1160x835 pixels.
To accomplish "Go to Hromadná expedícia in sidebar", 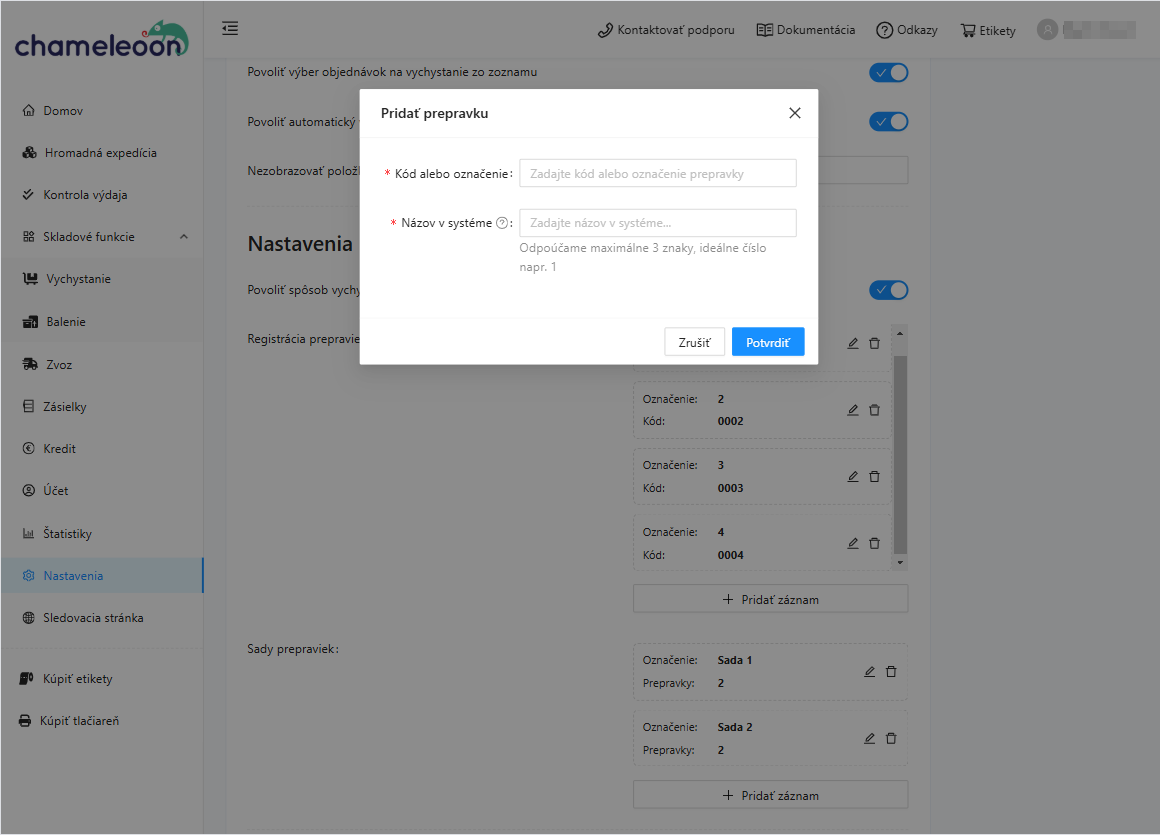I will pos(100,153).
